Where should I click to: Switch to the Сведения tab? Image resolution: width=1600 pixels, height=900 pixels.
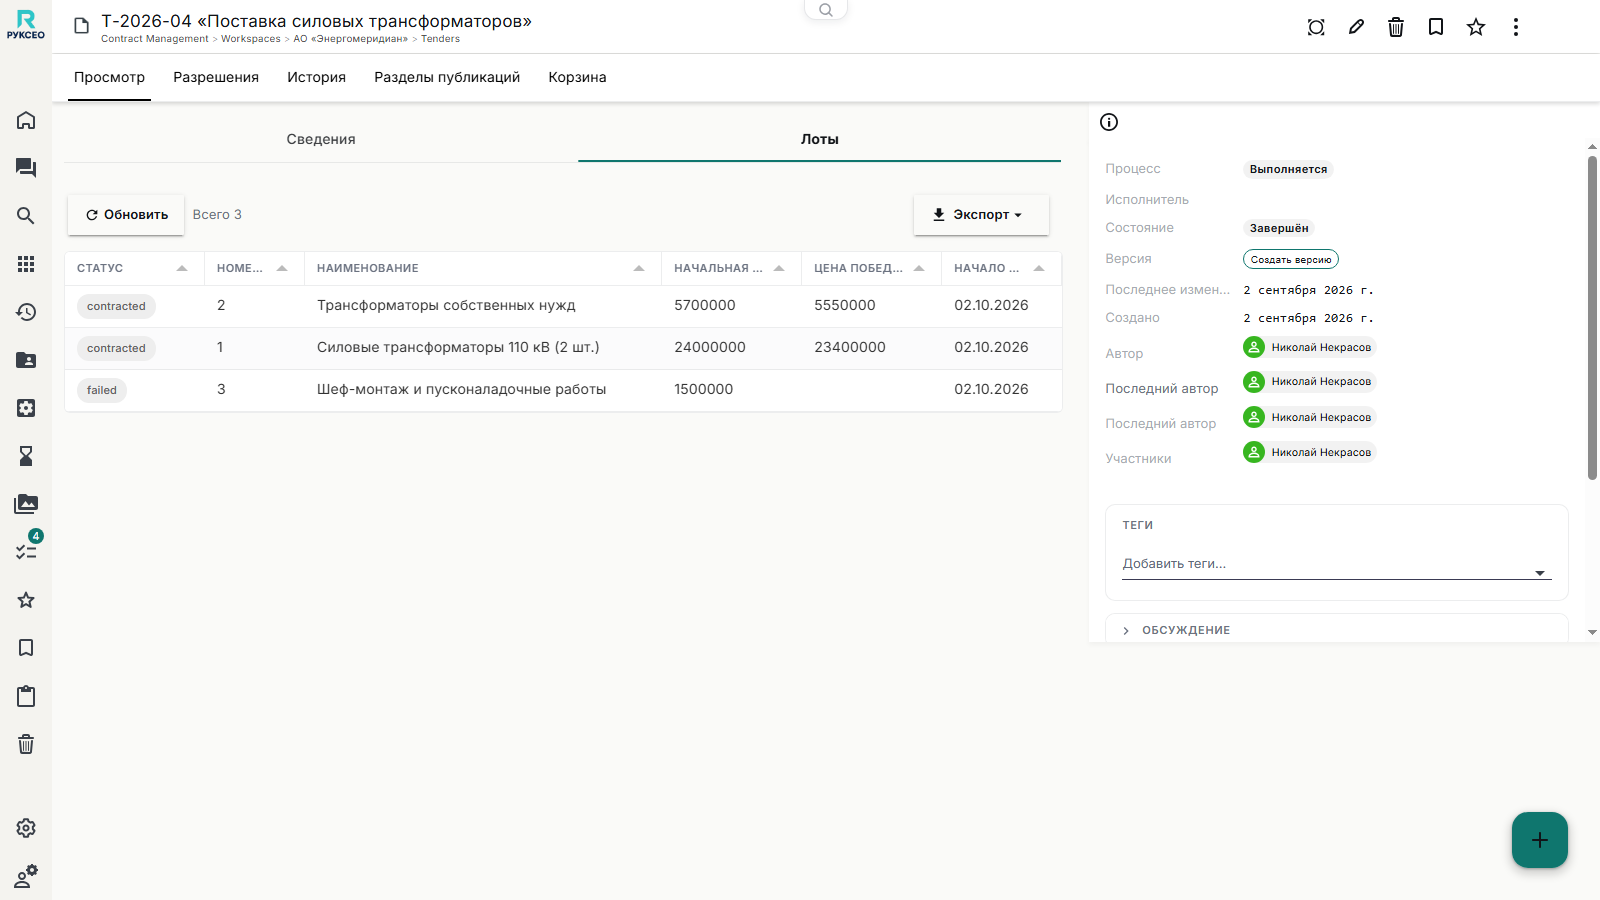coord(321,139)
